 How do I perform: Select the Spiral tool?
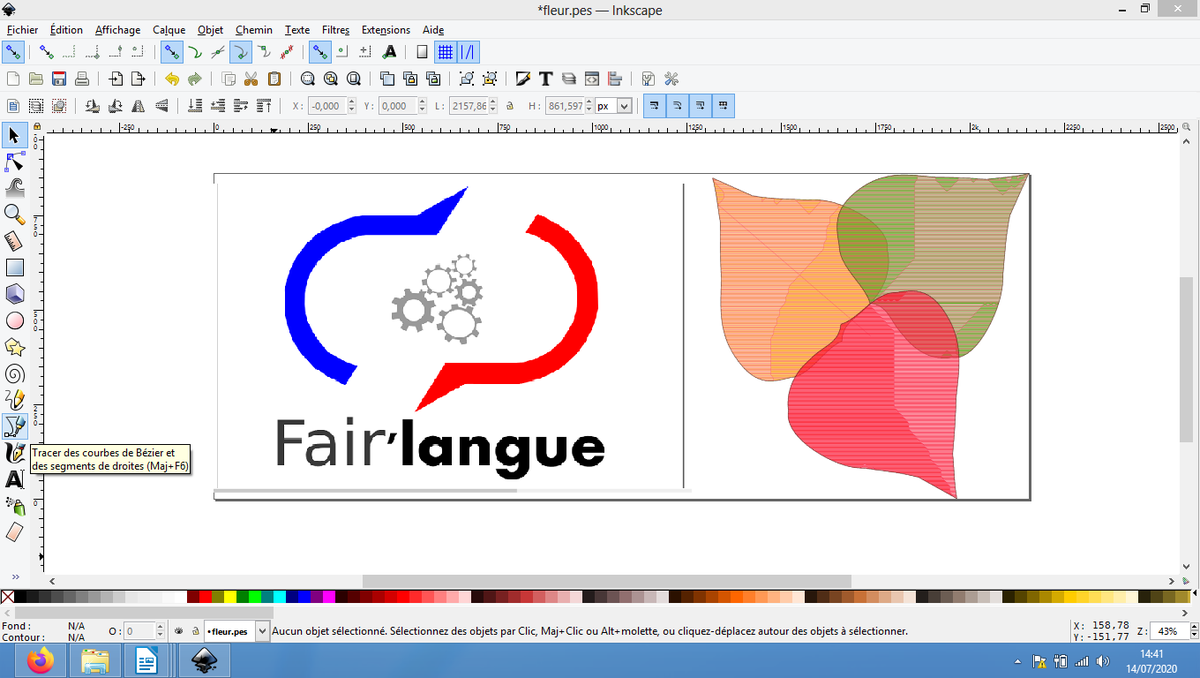(14, 374)
